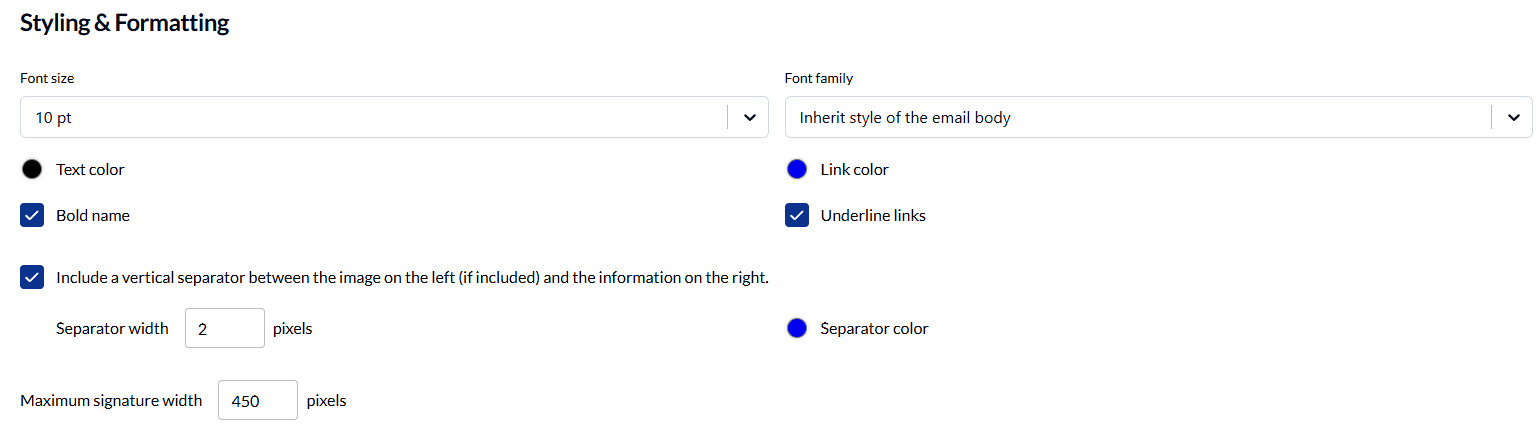Click the Underline links label text
Image resolution: width=1538 pixels, height=439 pixels.
[872, 215]
